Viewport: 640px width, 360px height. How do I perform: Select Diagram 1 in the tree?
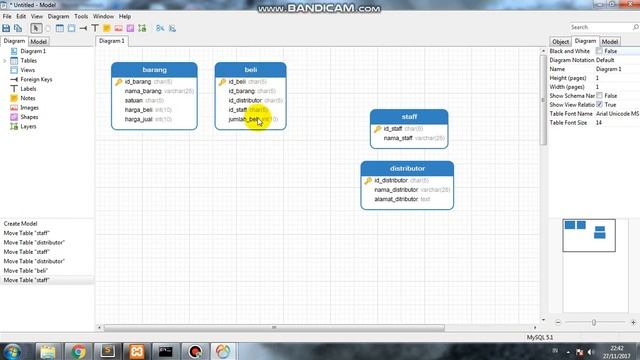(x=33, y=51)
